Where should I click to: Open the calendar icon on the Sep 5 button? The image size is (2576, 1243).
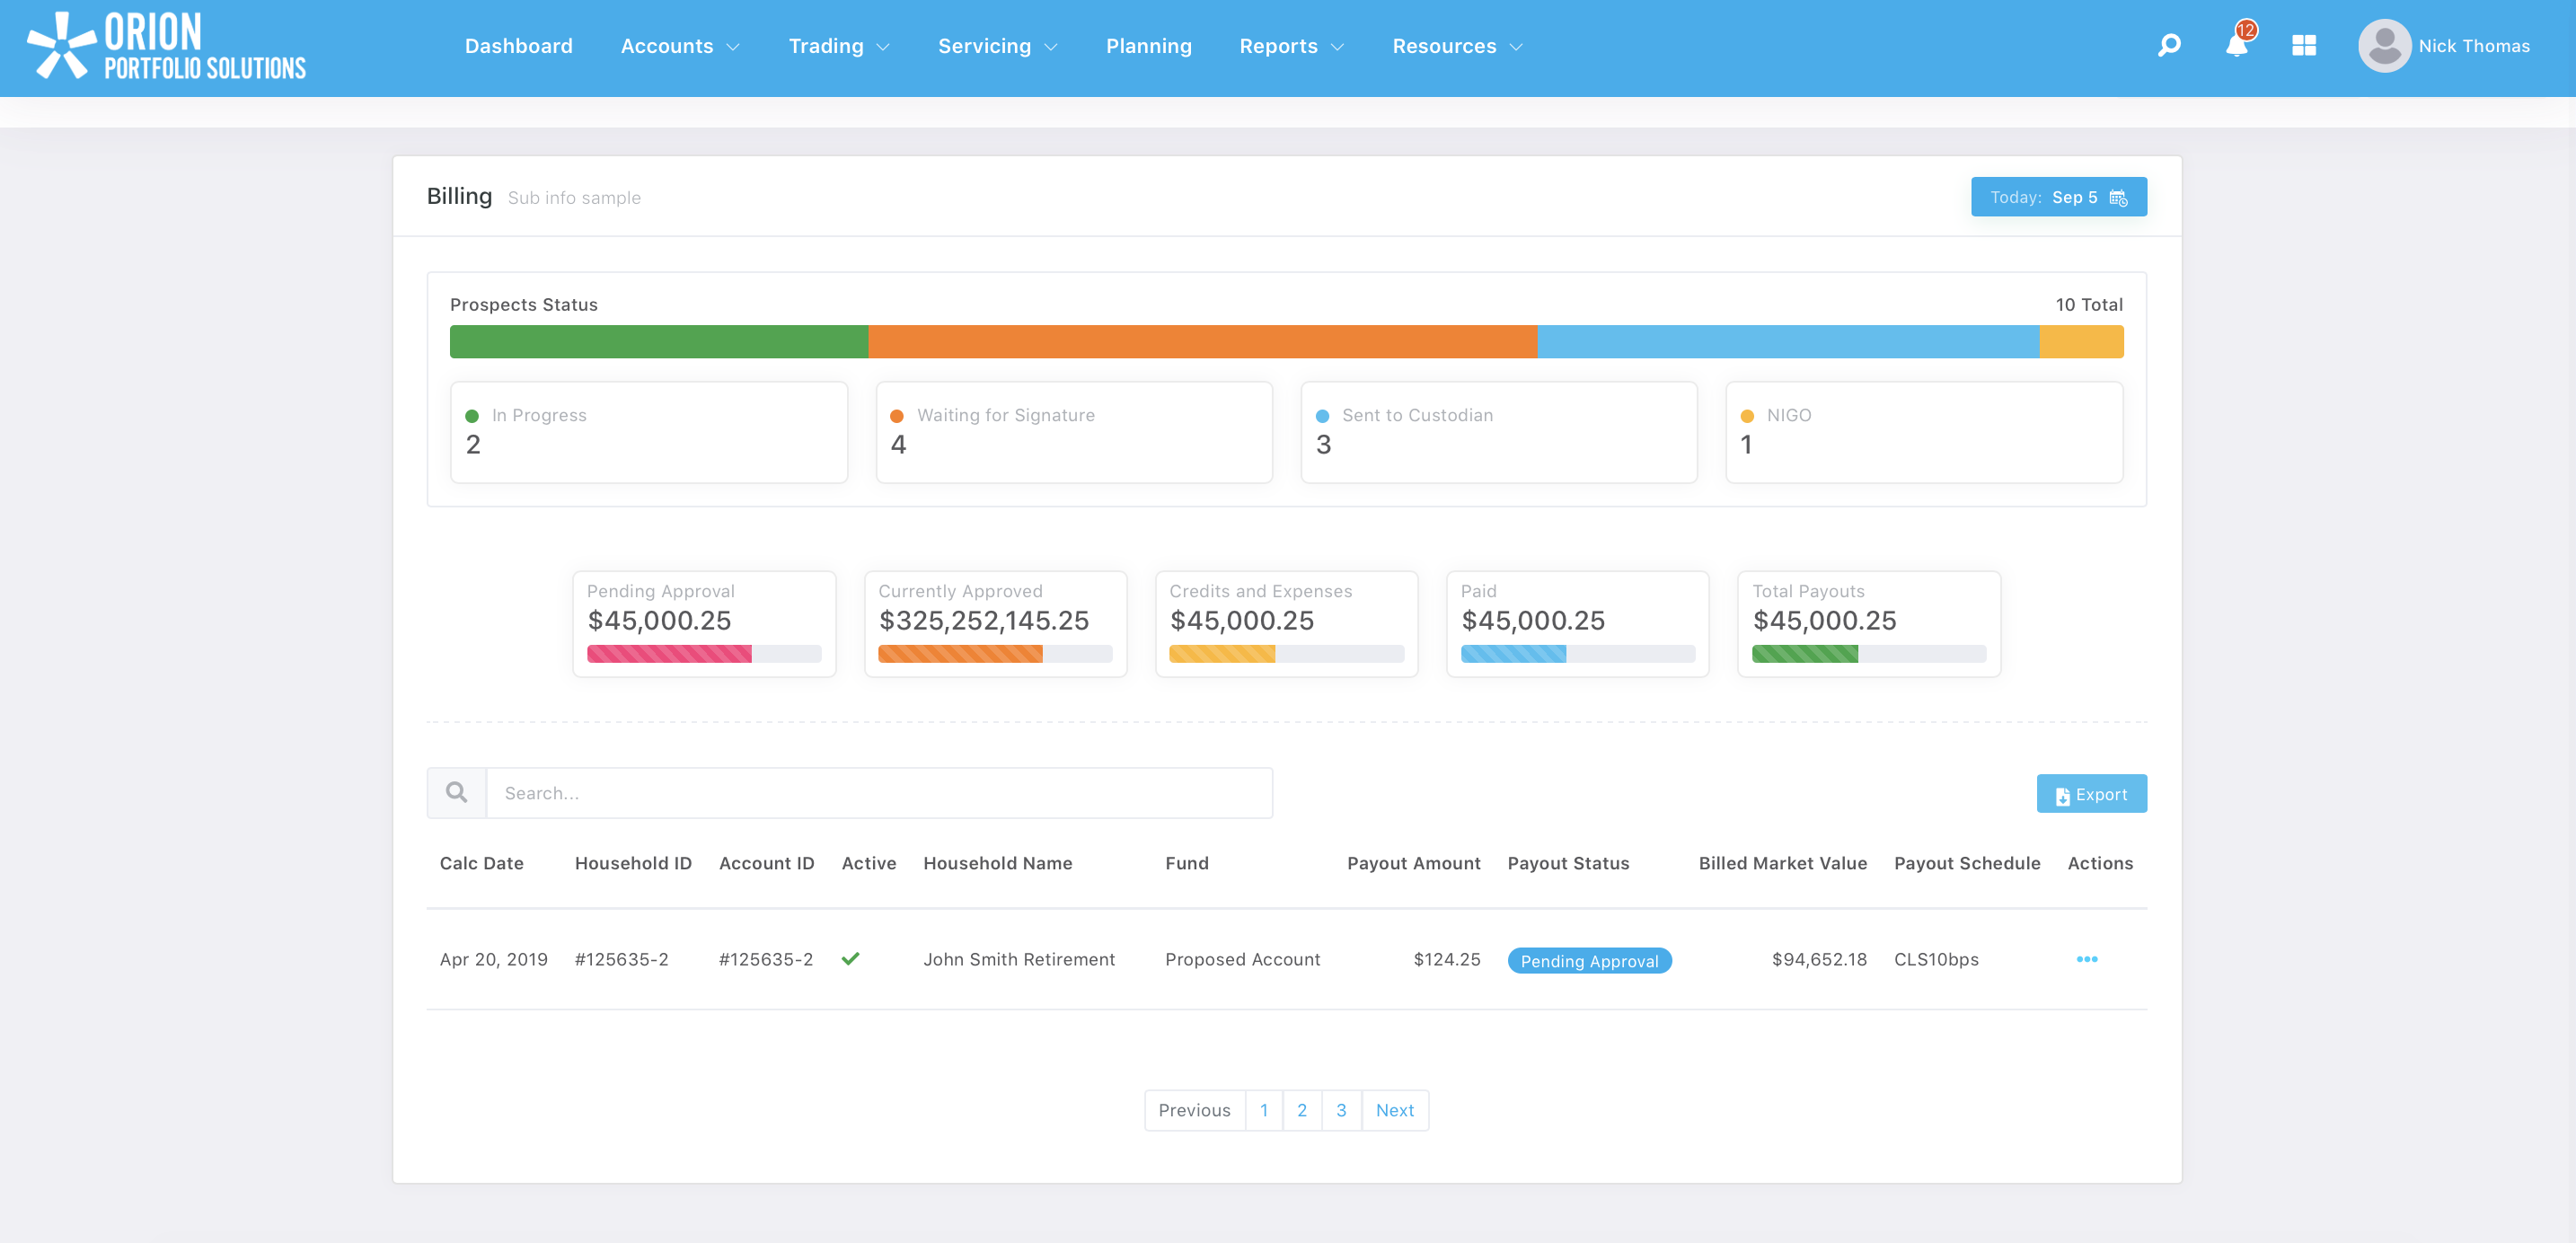tap(2118, 198)
